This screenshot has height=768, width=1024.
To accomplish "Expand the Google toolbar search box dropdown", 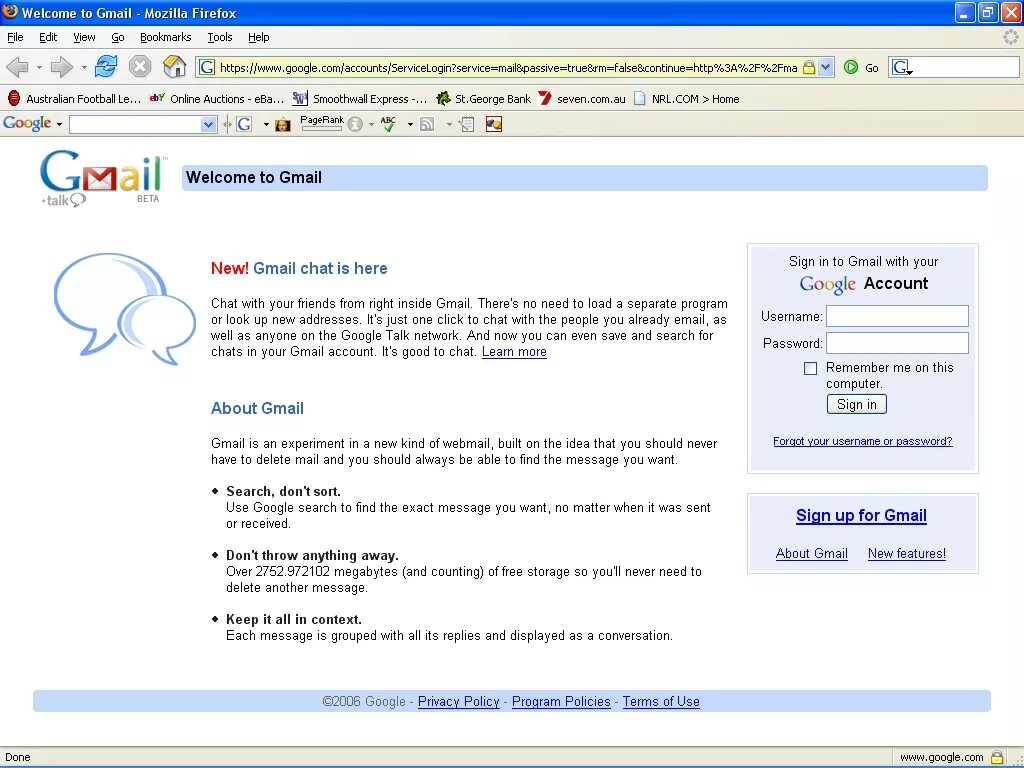I will pos(208,124).
